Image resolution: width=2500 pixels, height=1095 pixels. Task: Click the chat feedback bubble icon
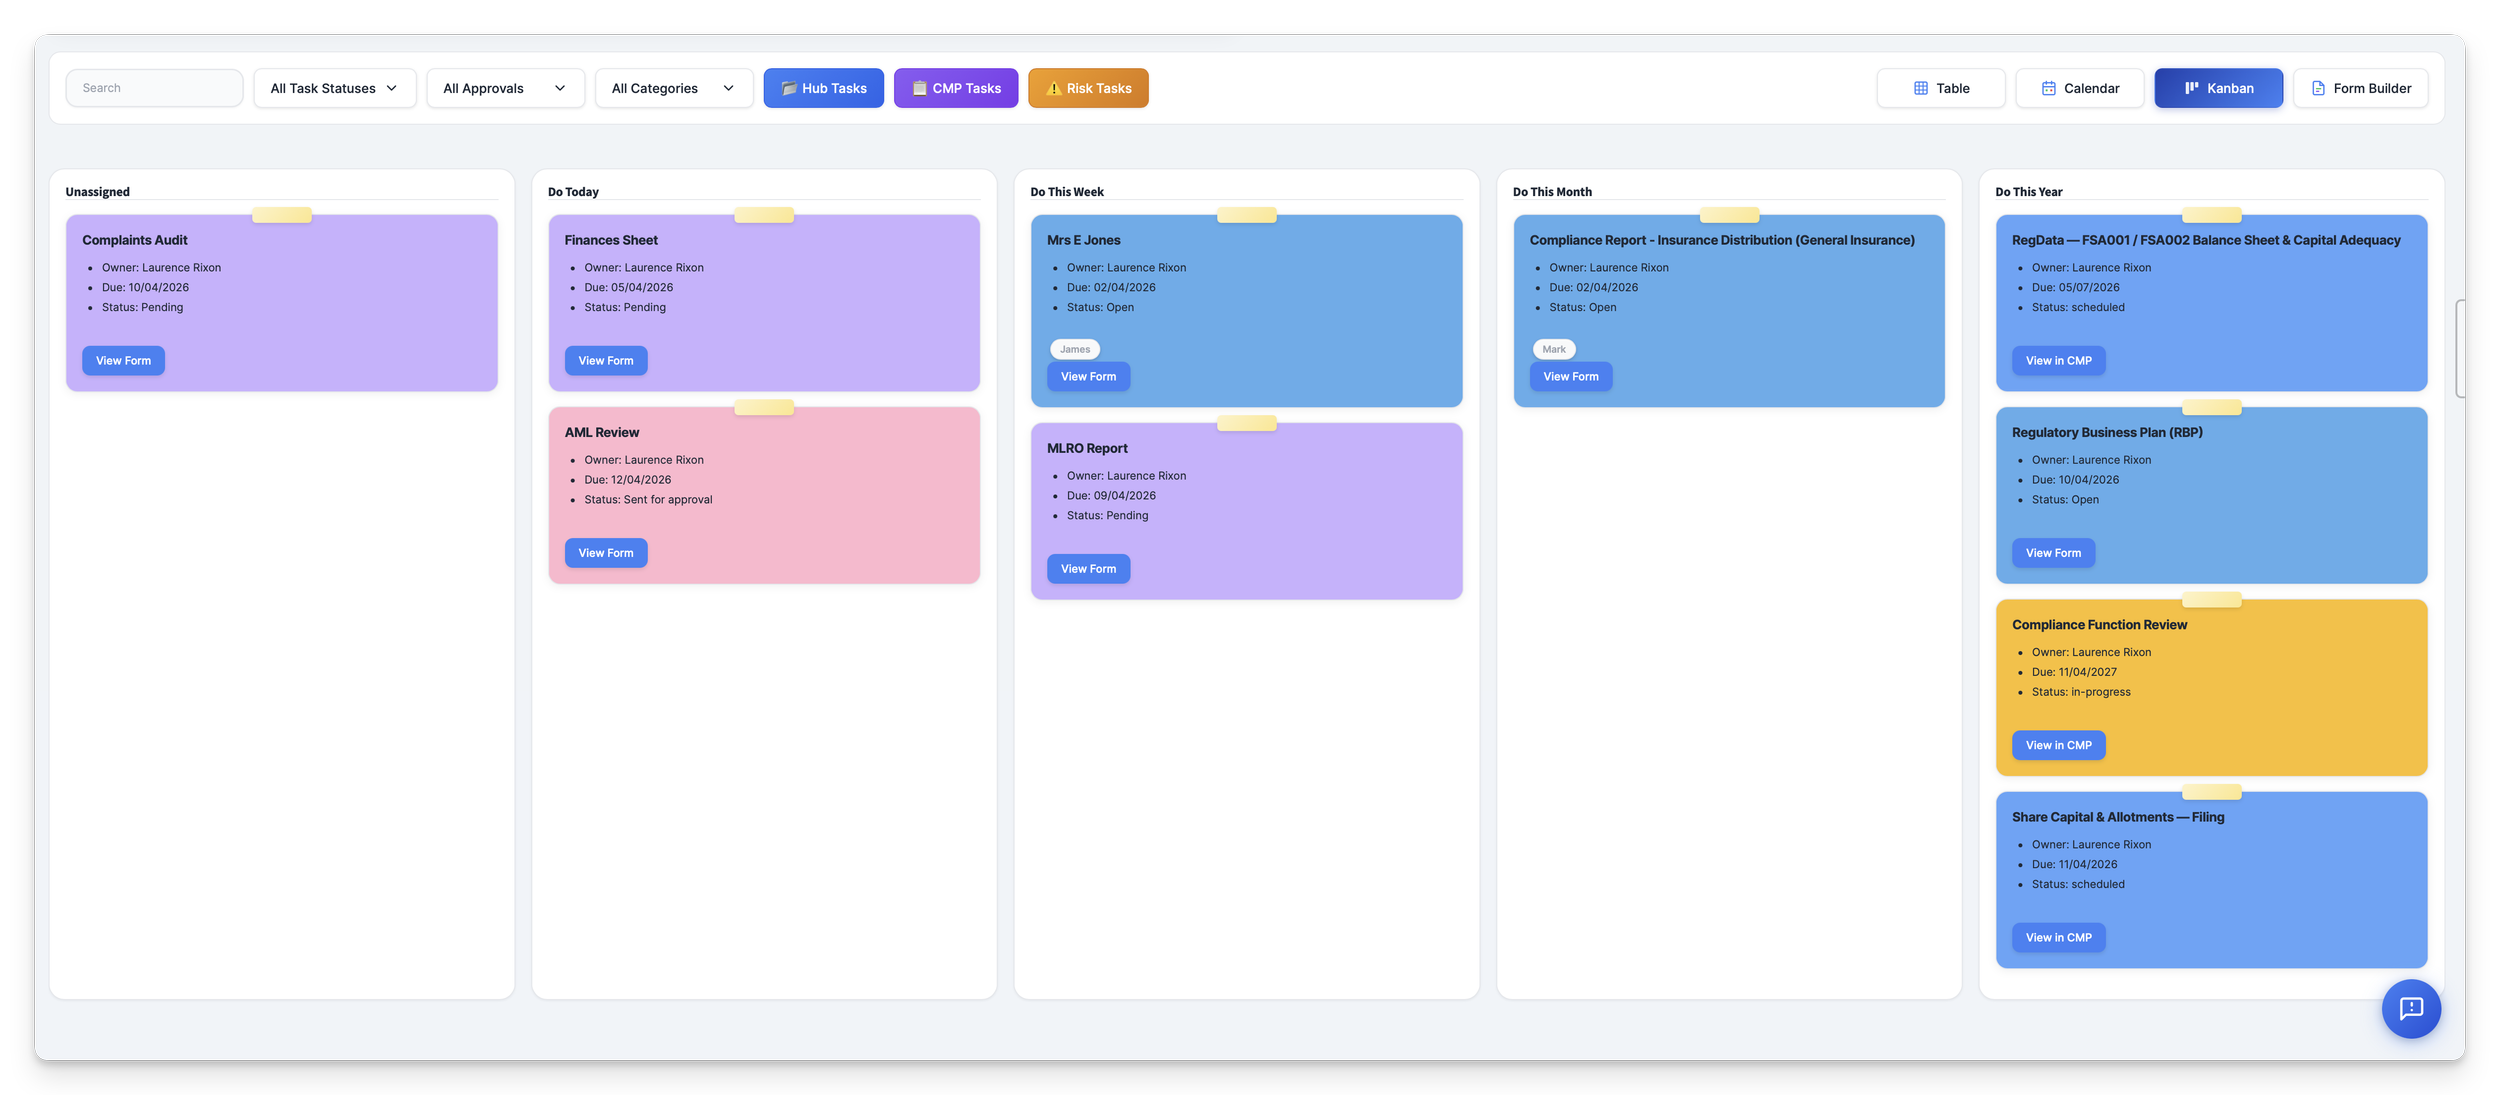pyautogui.click(x=2410, y=1008)
